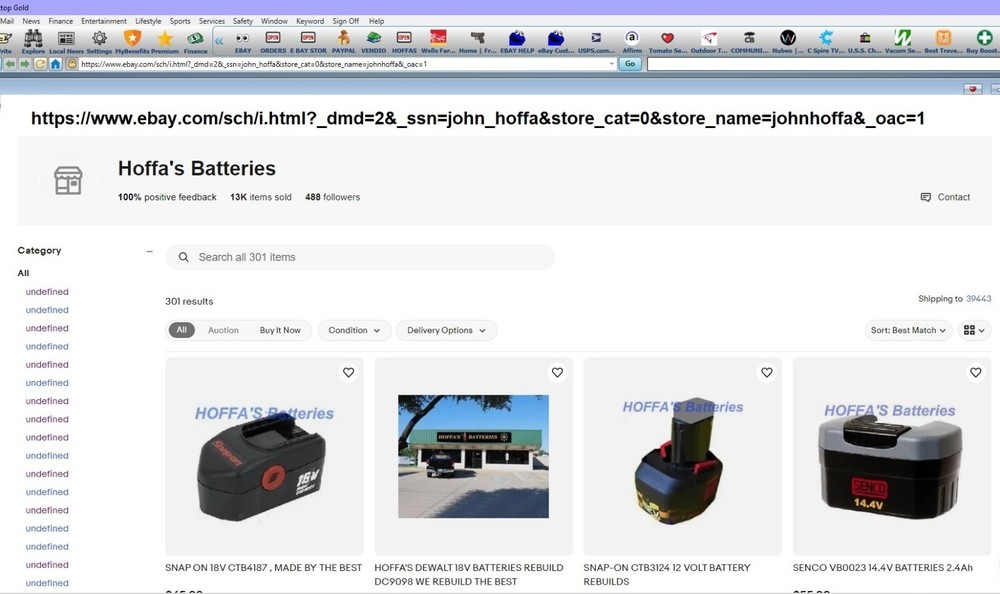Filter results by Buy It Now
The image size is (1000, 594).
pos(280,330)
